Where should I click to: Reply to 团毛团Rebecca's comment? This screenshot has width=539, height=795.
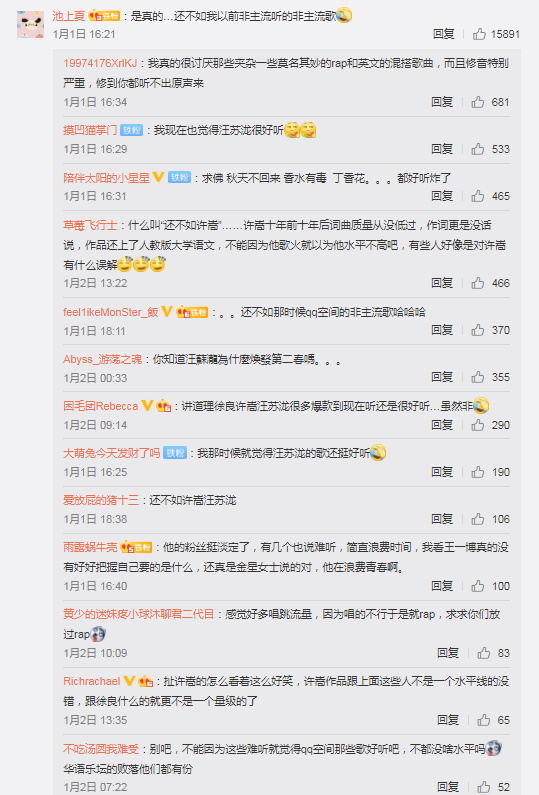tap(442, 425)
